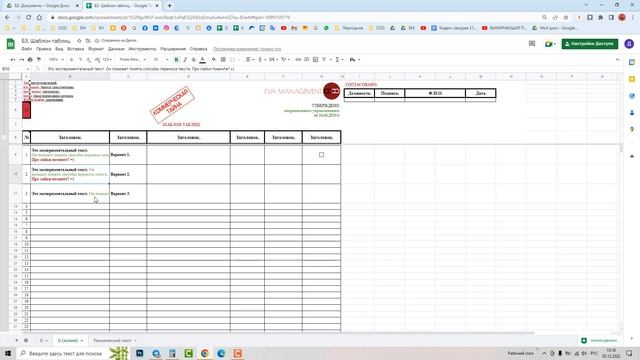Open the Расширения menu
640x360 pixels.
(173, 49)
